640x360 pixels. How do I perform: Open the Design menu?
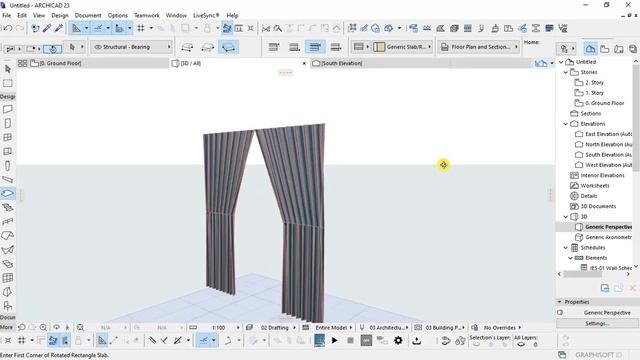click(60, 16)
